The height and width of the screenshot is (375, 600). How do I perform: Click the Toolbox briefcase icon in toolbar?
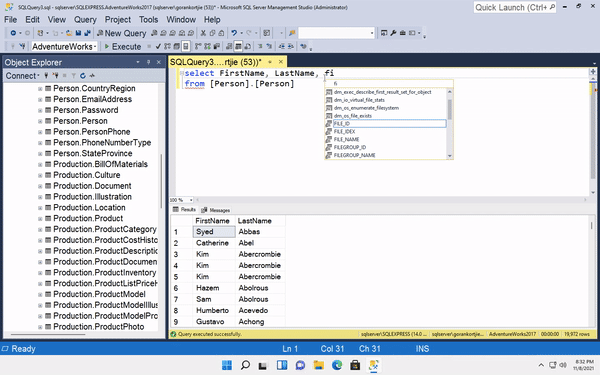click(x=403, y=33)
